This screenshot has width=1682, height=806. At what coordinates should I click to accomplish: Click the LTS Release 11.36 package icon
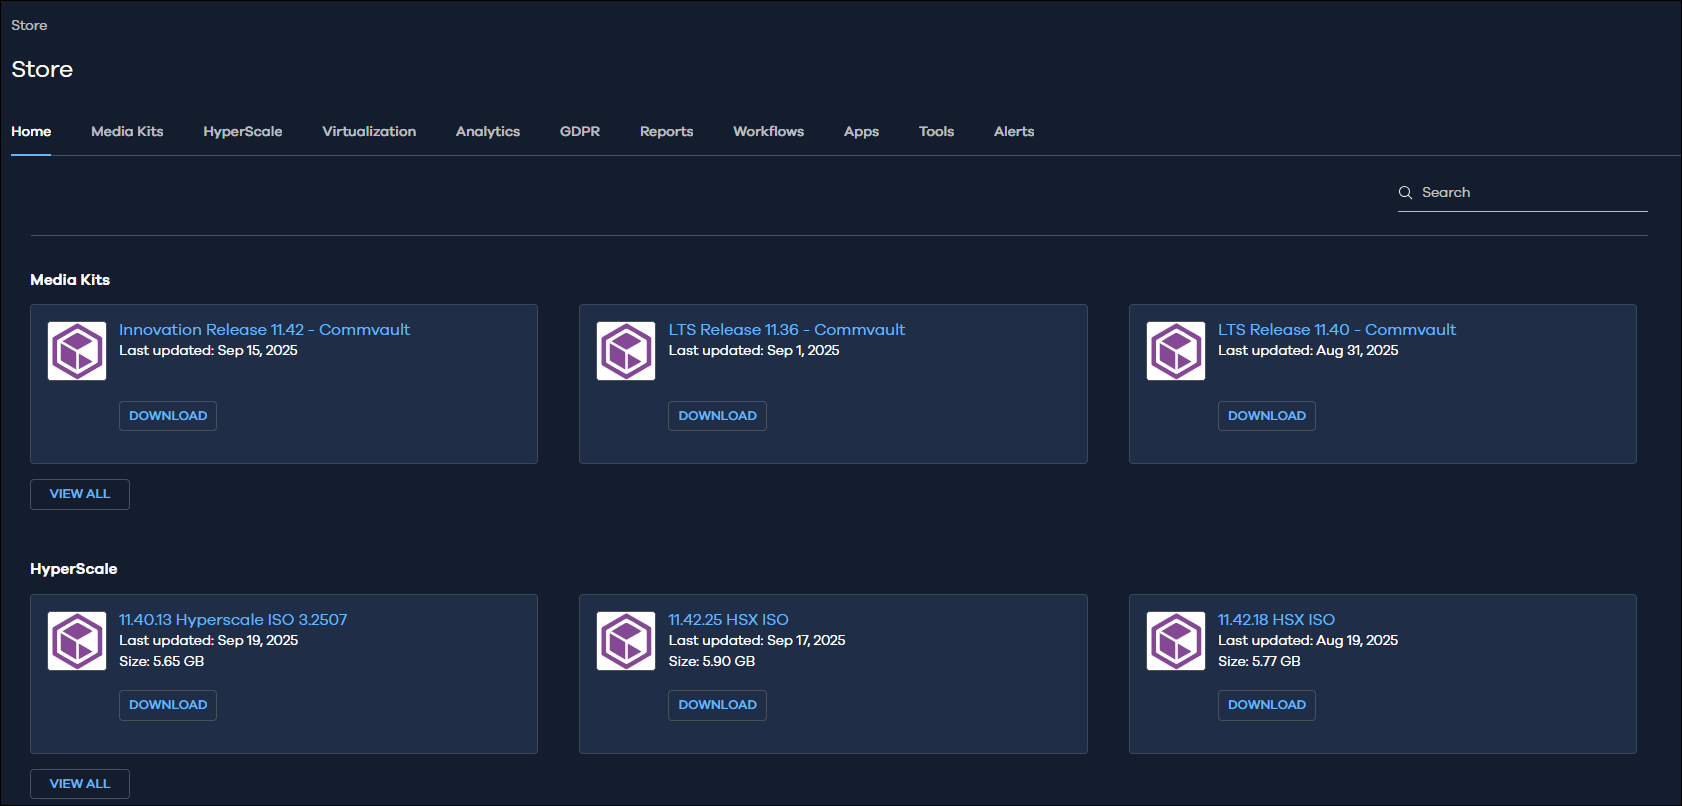[x=626, y=351]
